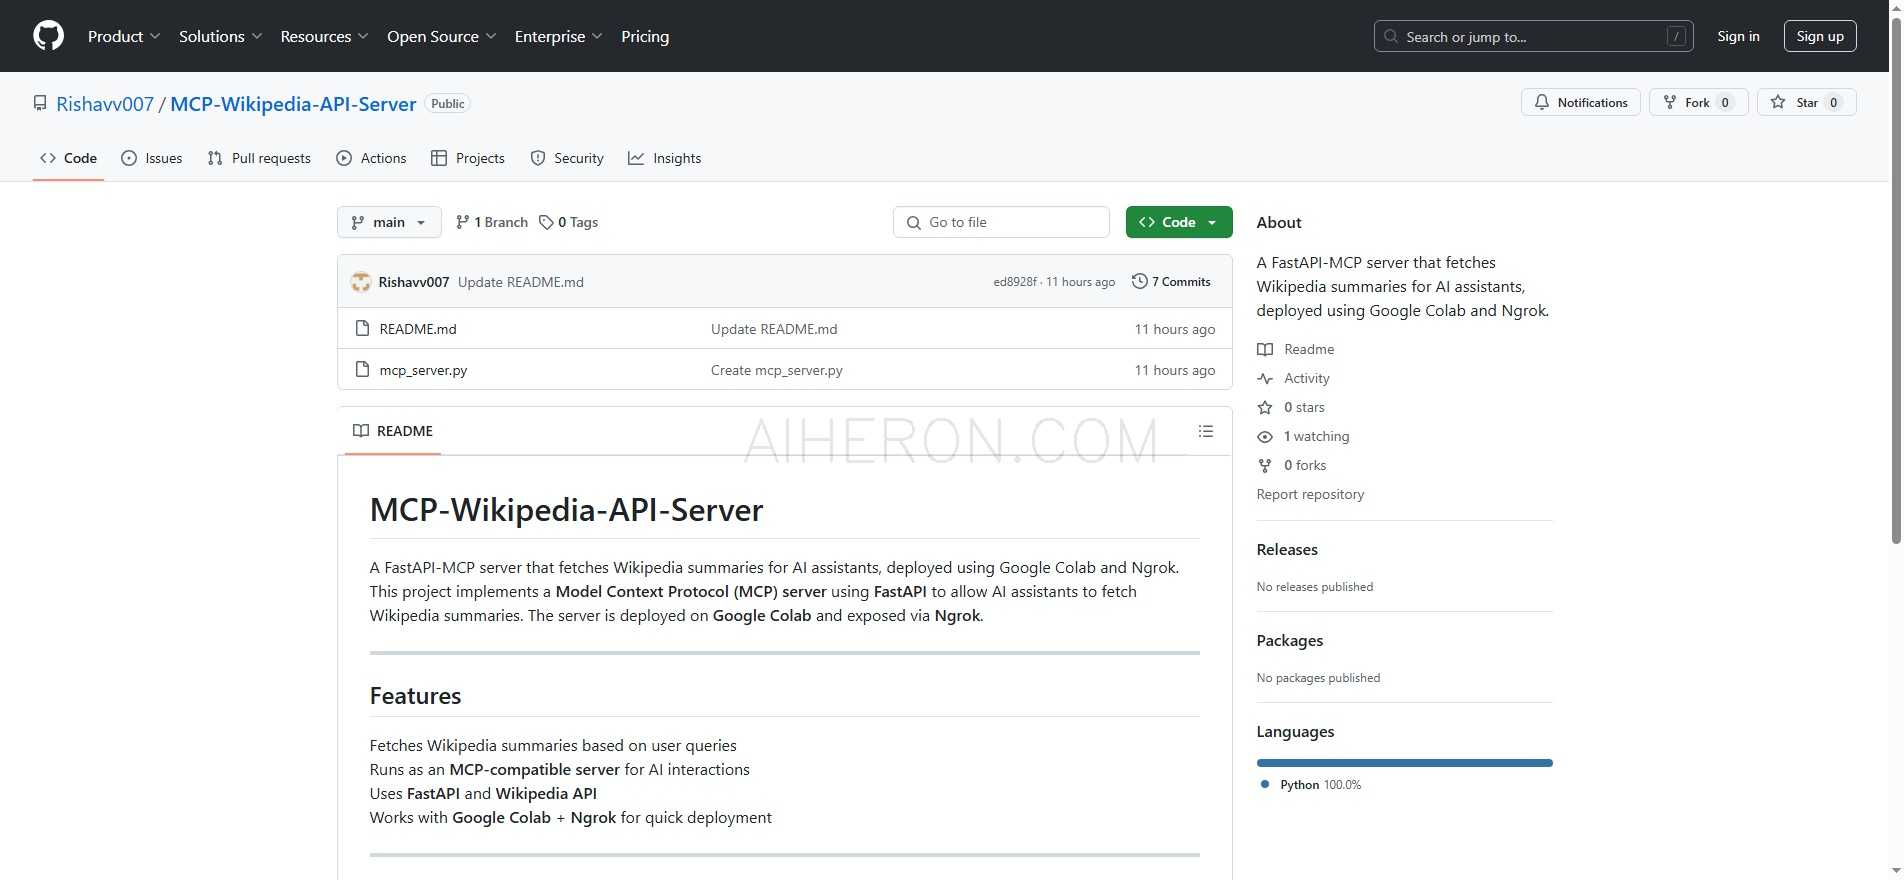The height and width of the screenshot is (880, 1904).
Task: Click the ed8928f commit hash
Action: coord(1015,282)
